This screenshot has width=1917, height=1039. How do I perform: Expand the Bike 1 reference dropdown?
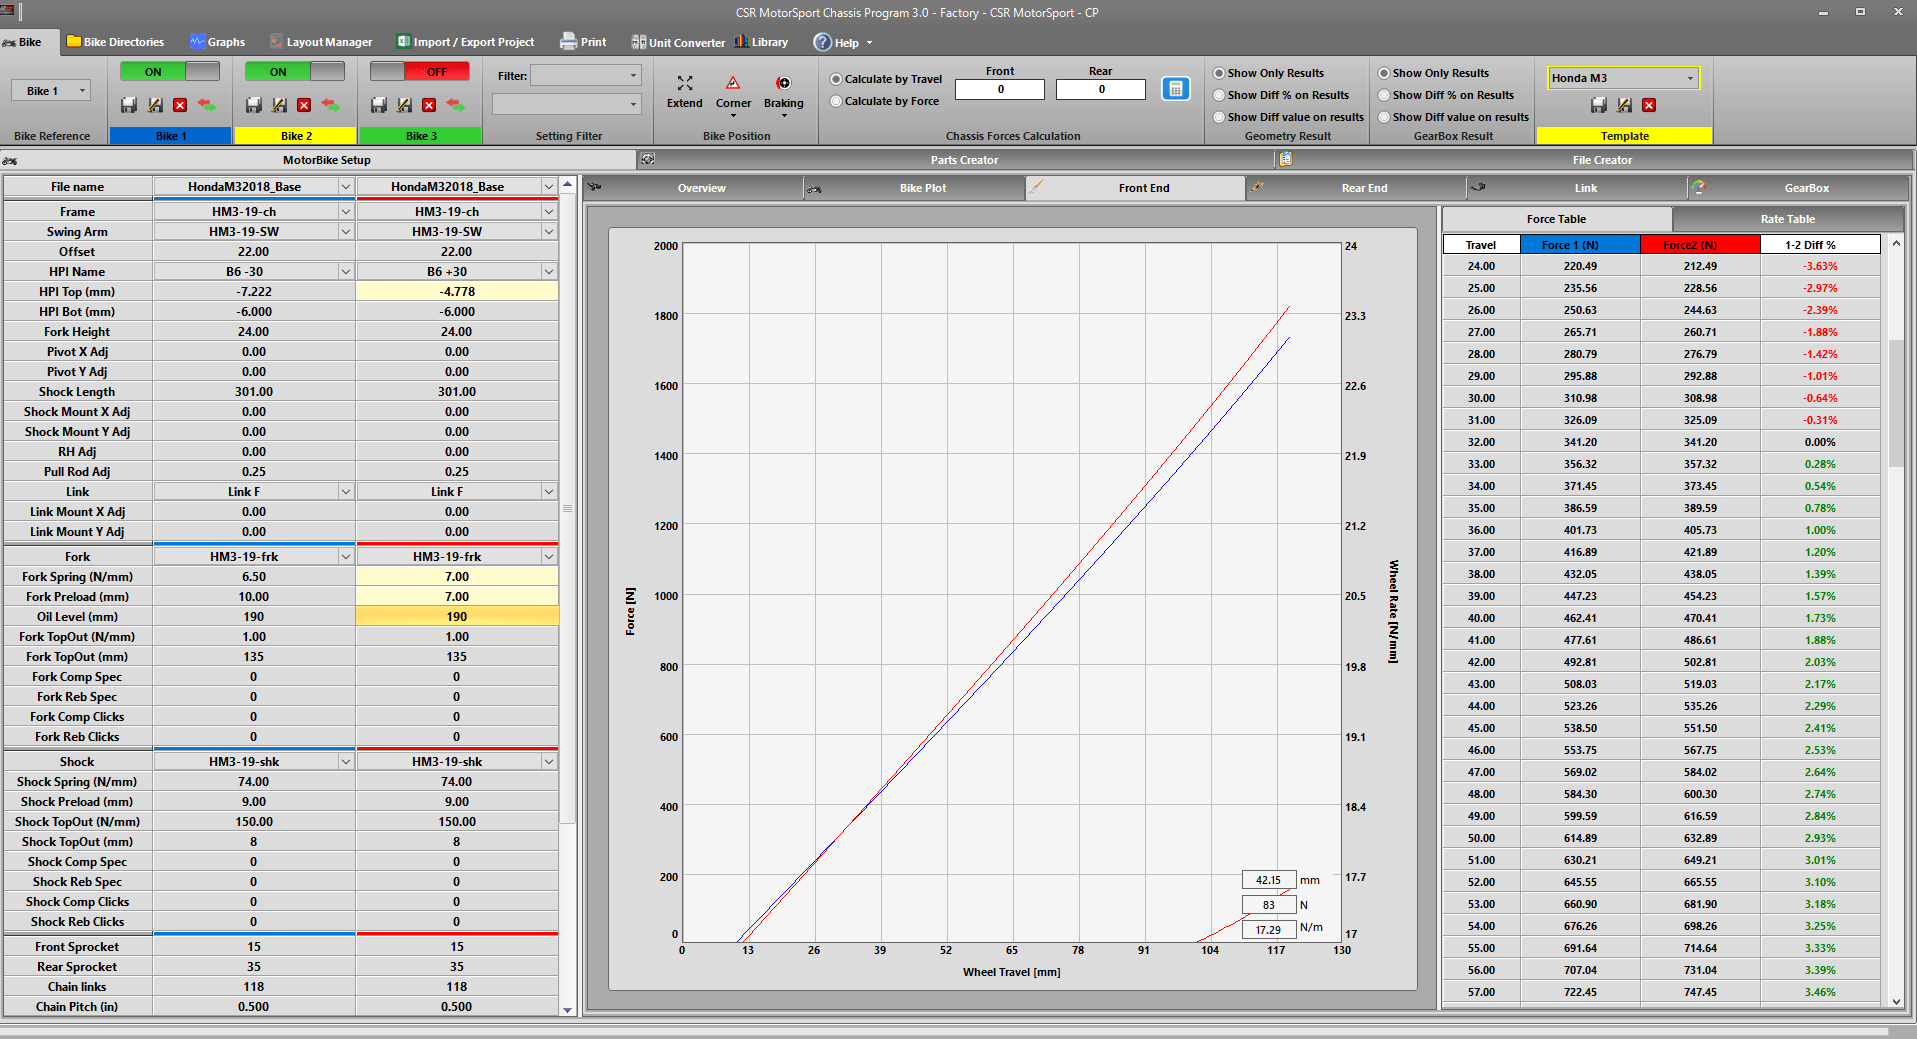coord(82,91)
